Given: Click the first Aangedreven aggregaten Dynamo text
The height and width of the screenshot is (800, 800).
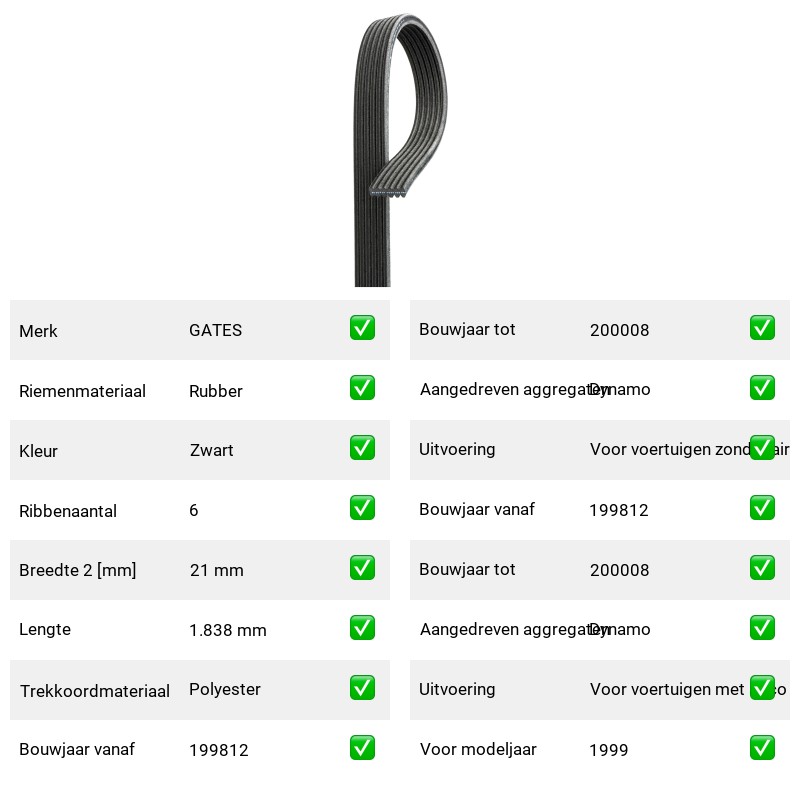Looking at the screenshot, I should pos(535,389).
